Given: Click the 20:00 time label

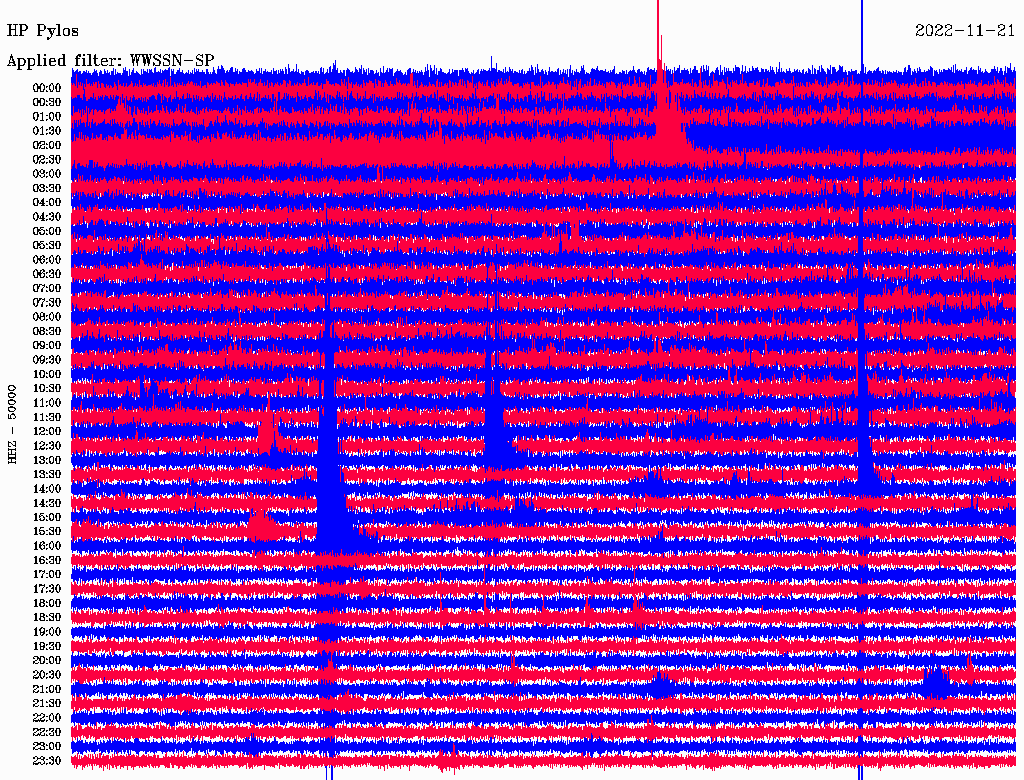Looking at the screenshot, I should [47, 660].
